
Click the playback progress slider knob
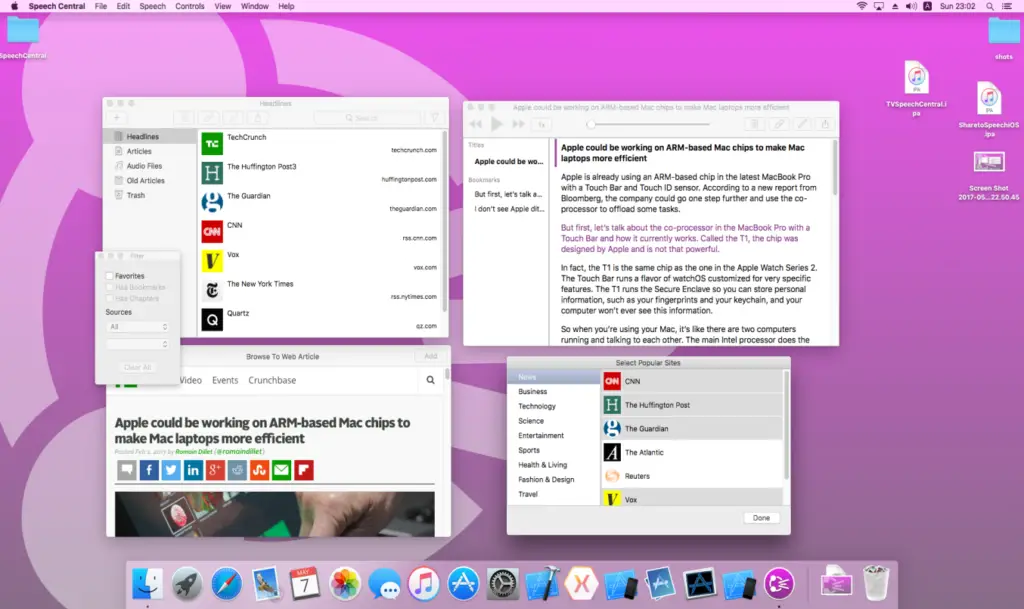pyautogui.click(x=591, y=124)
